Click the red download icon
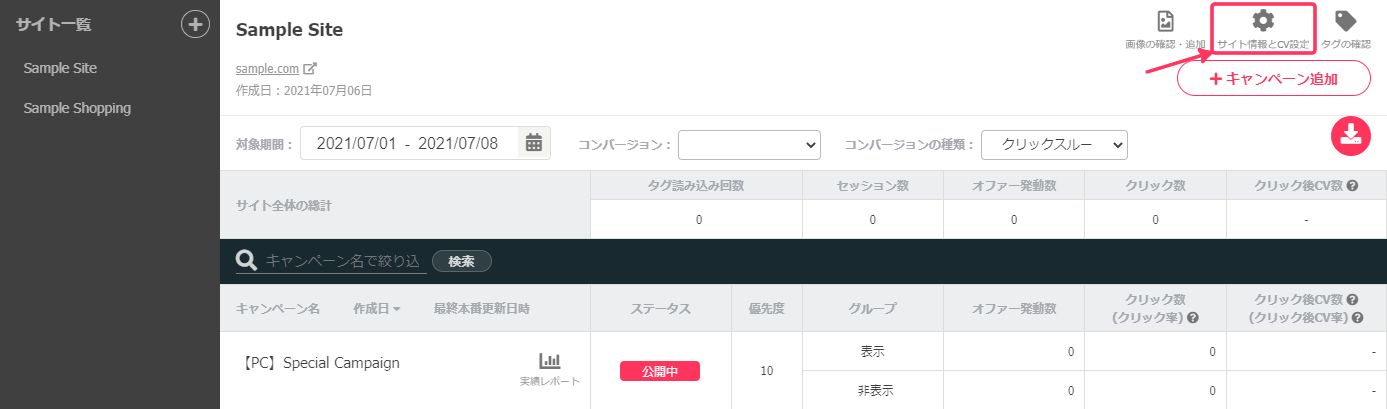This screenshot has width=1387, height=409. tap(1350, 136)
